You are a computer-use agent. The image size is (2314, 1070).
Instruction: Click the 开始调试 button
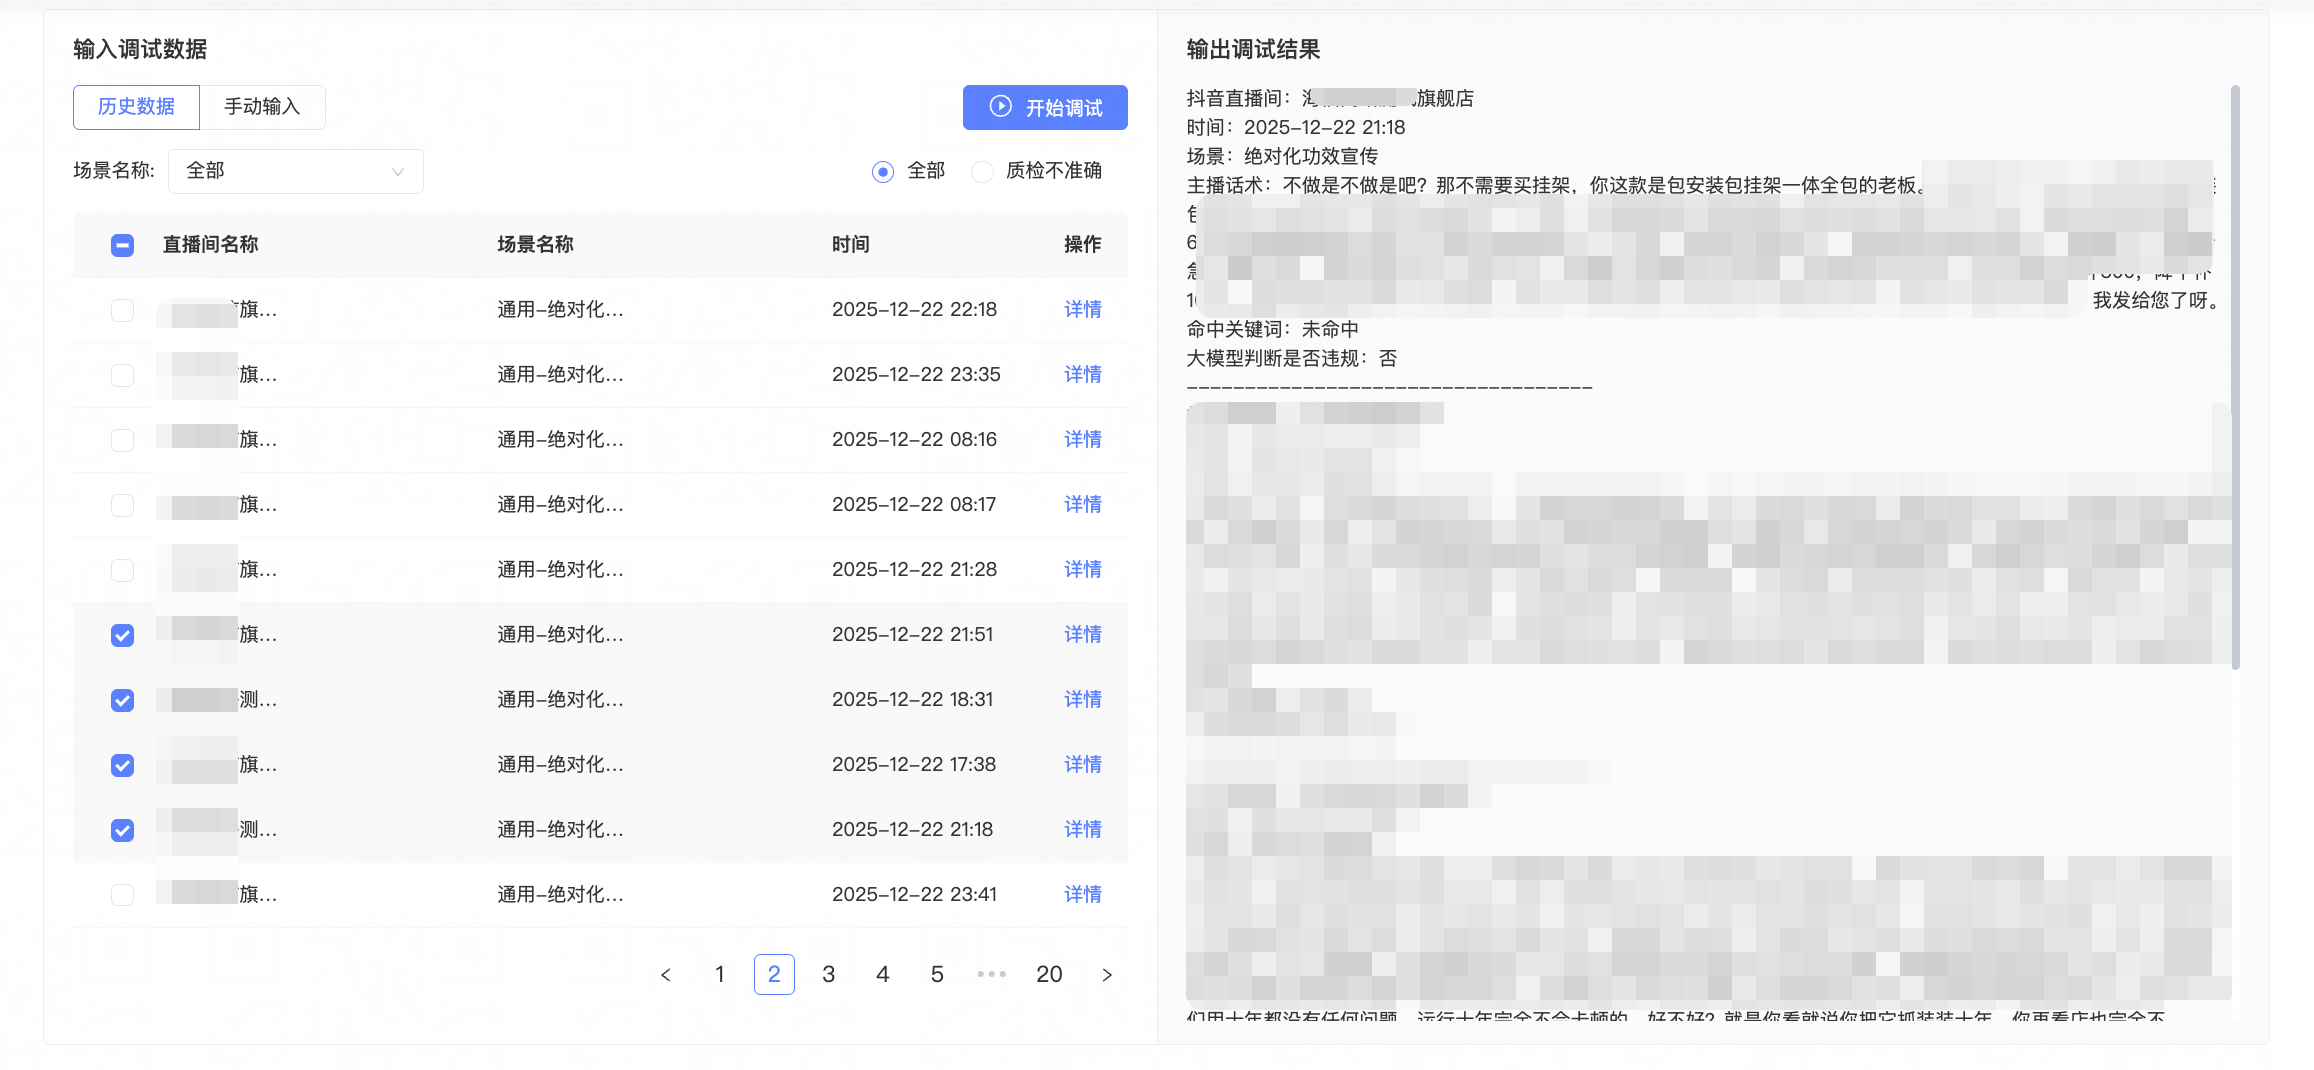1045,107
